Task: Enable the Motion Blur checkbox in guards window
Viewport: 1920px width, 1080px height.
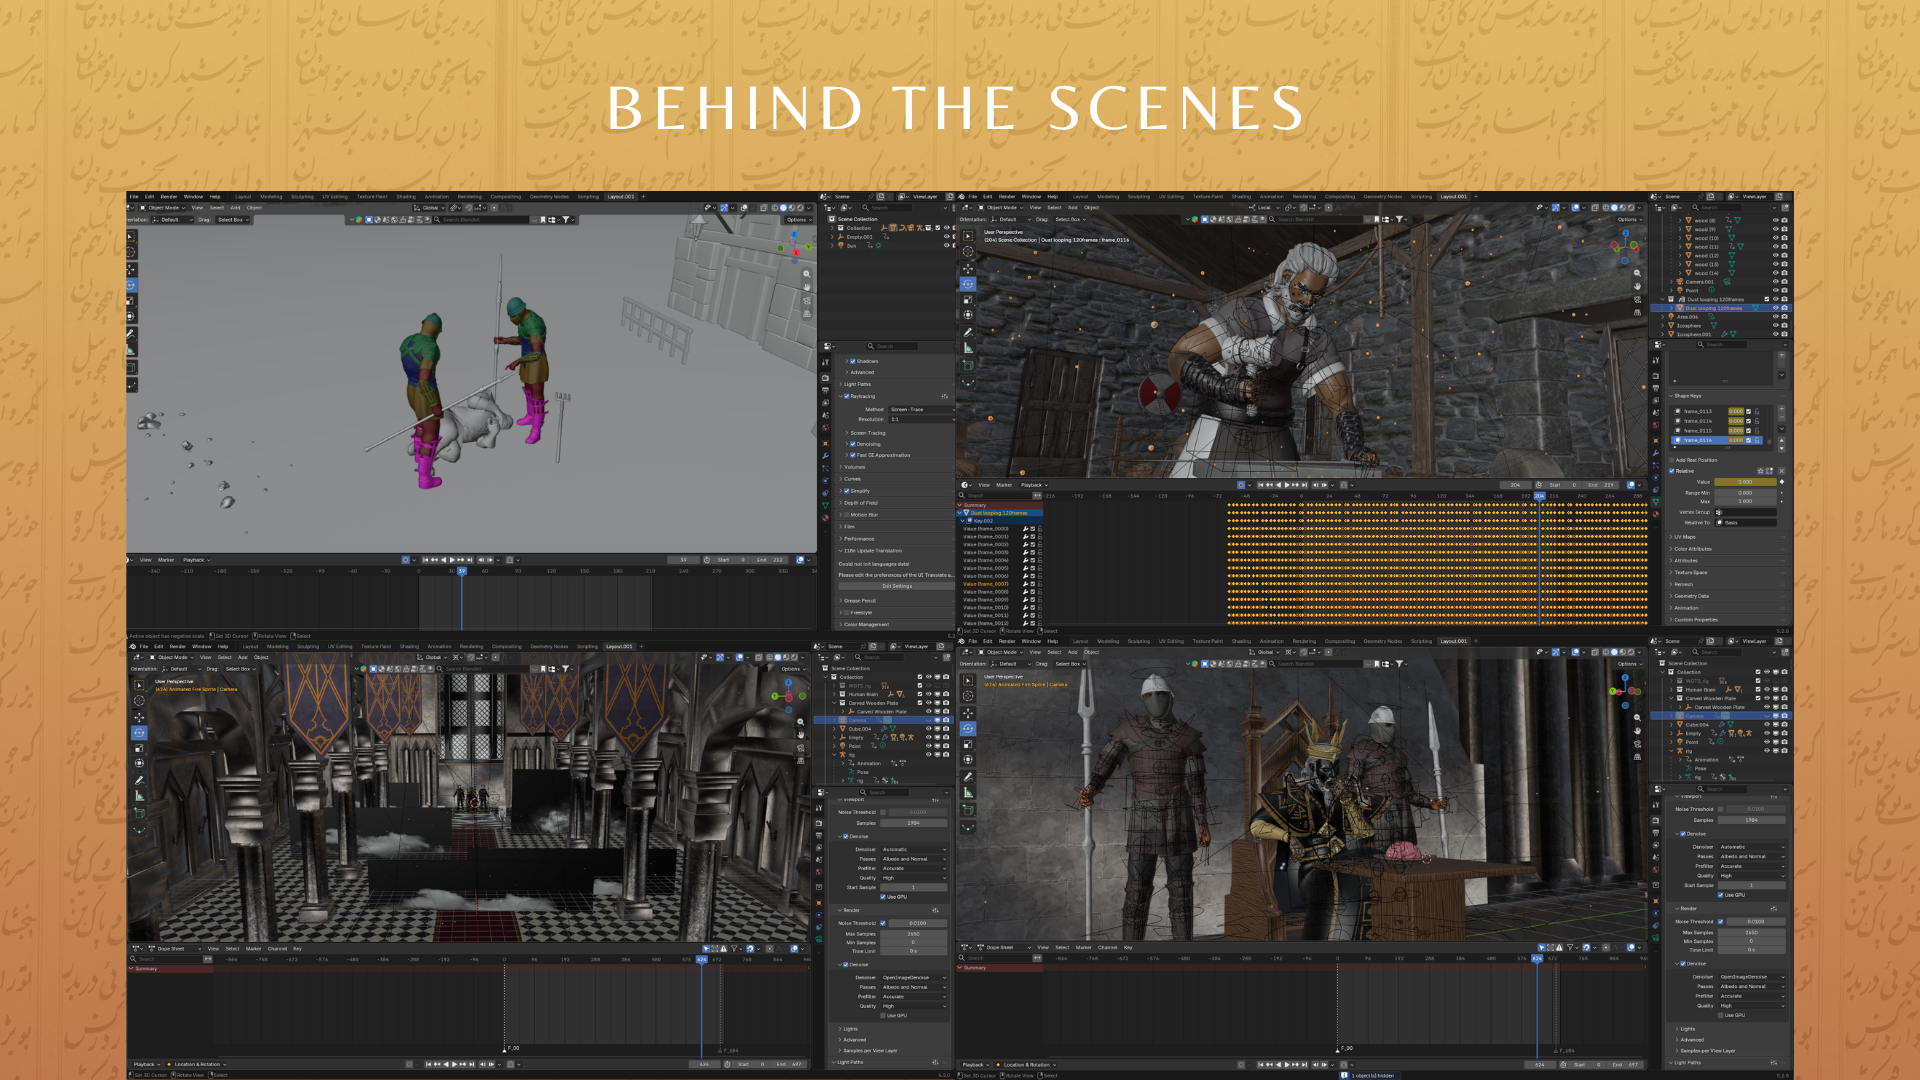Action: pyautogui.click(x=847, y=515)
